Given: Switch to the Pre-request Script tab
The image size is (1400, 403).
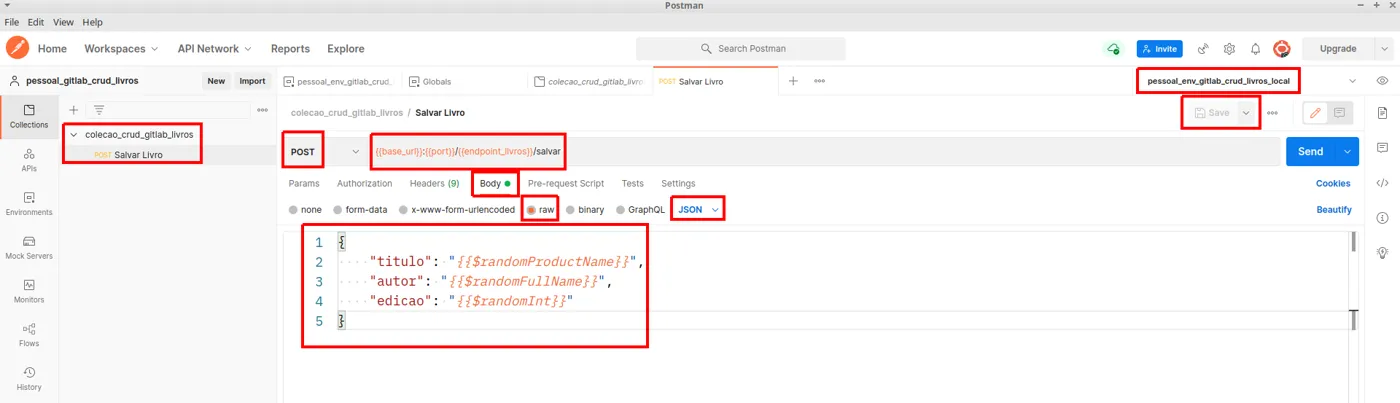Looking at the screenshot, I should pos(566,184).
